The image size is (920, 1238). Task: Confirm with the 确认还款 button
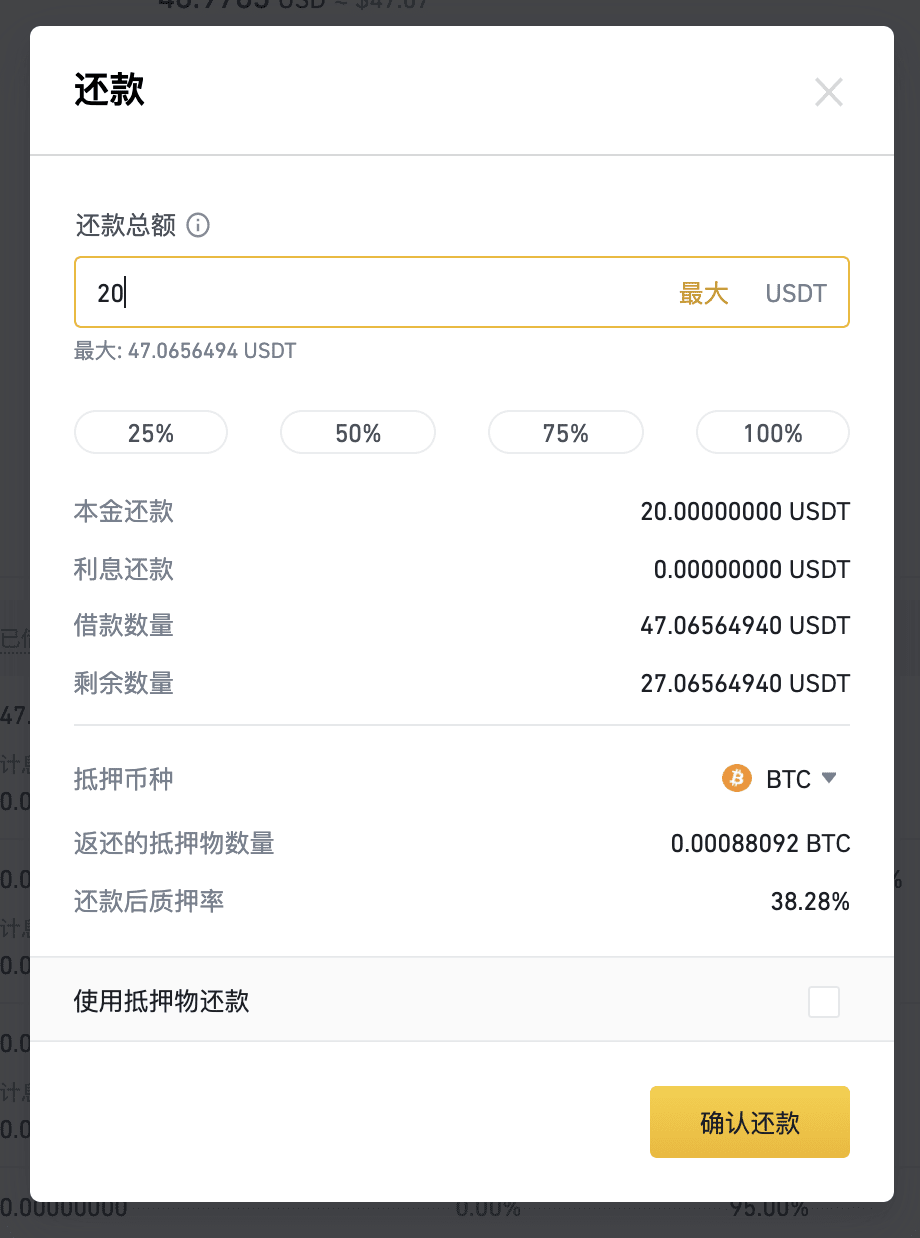pos(750,1122)
